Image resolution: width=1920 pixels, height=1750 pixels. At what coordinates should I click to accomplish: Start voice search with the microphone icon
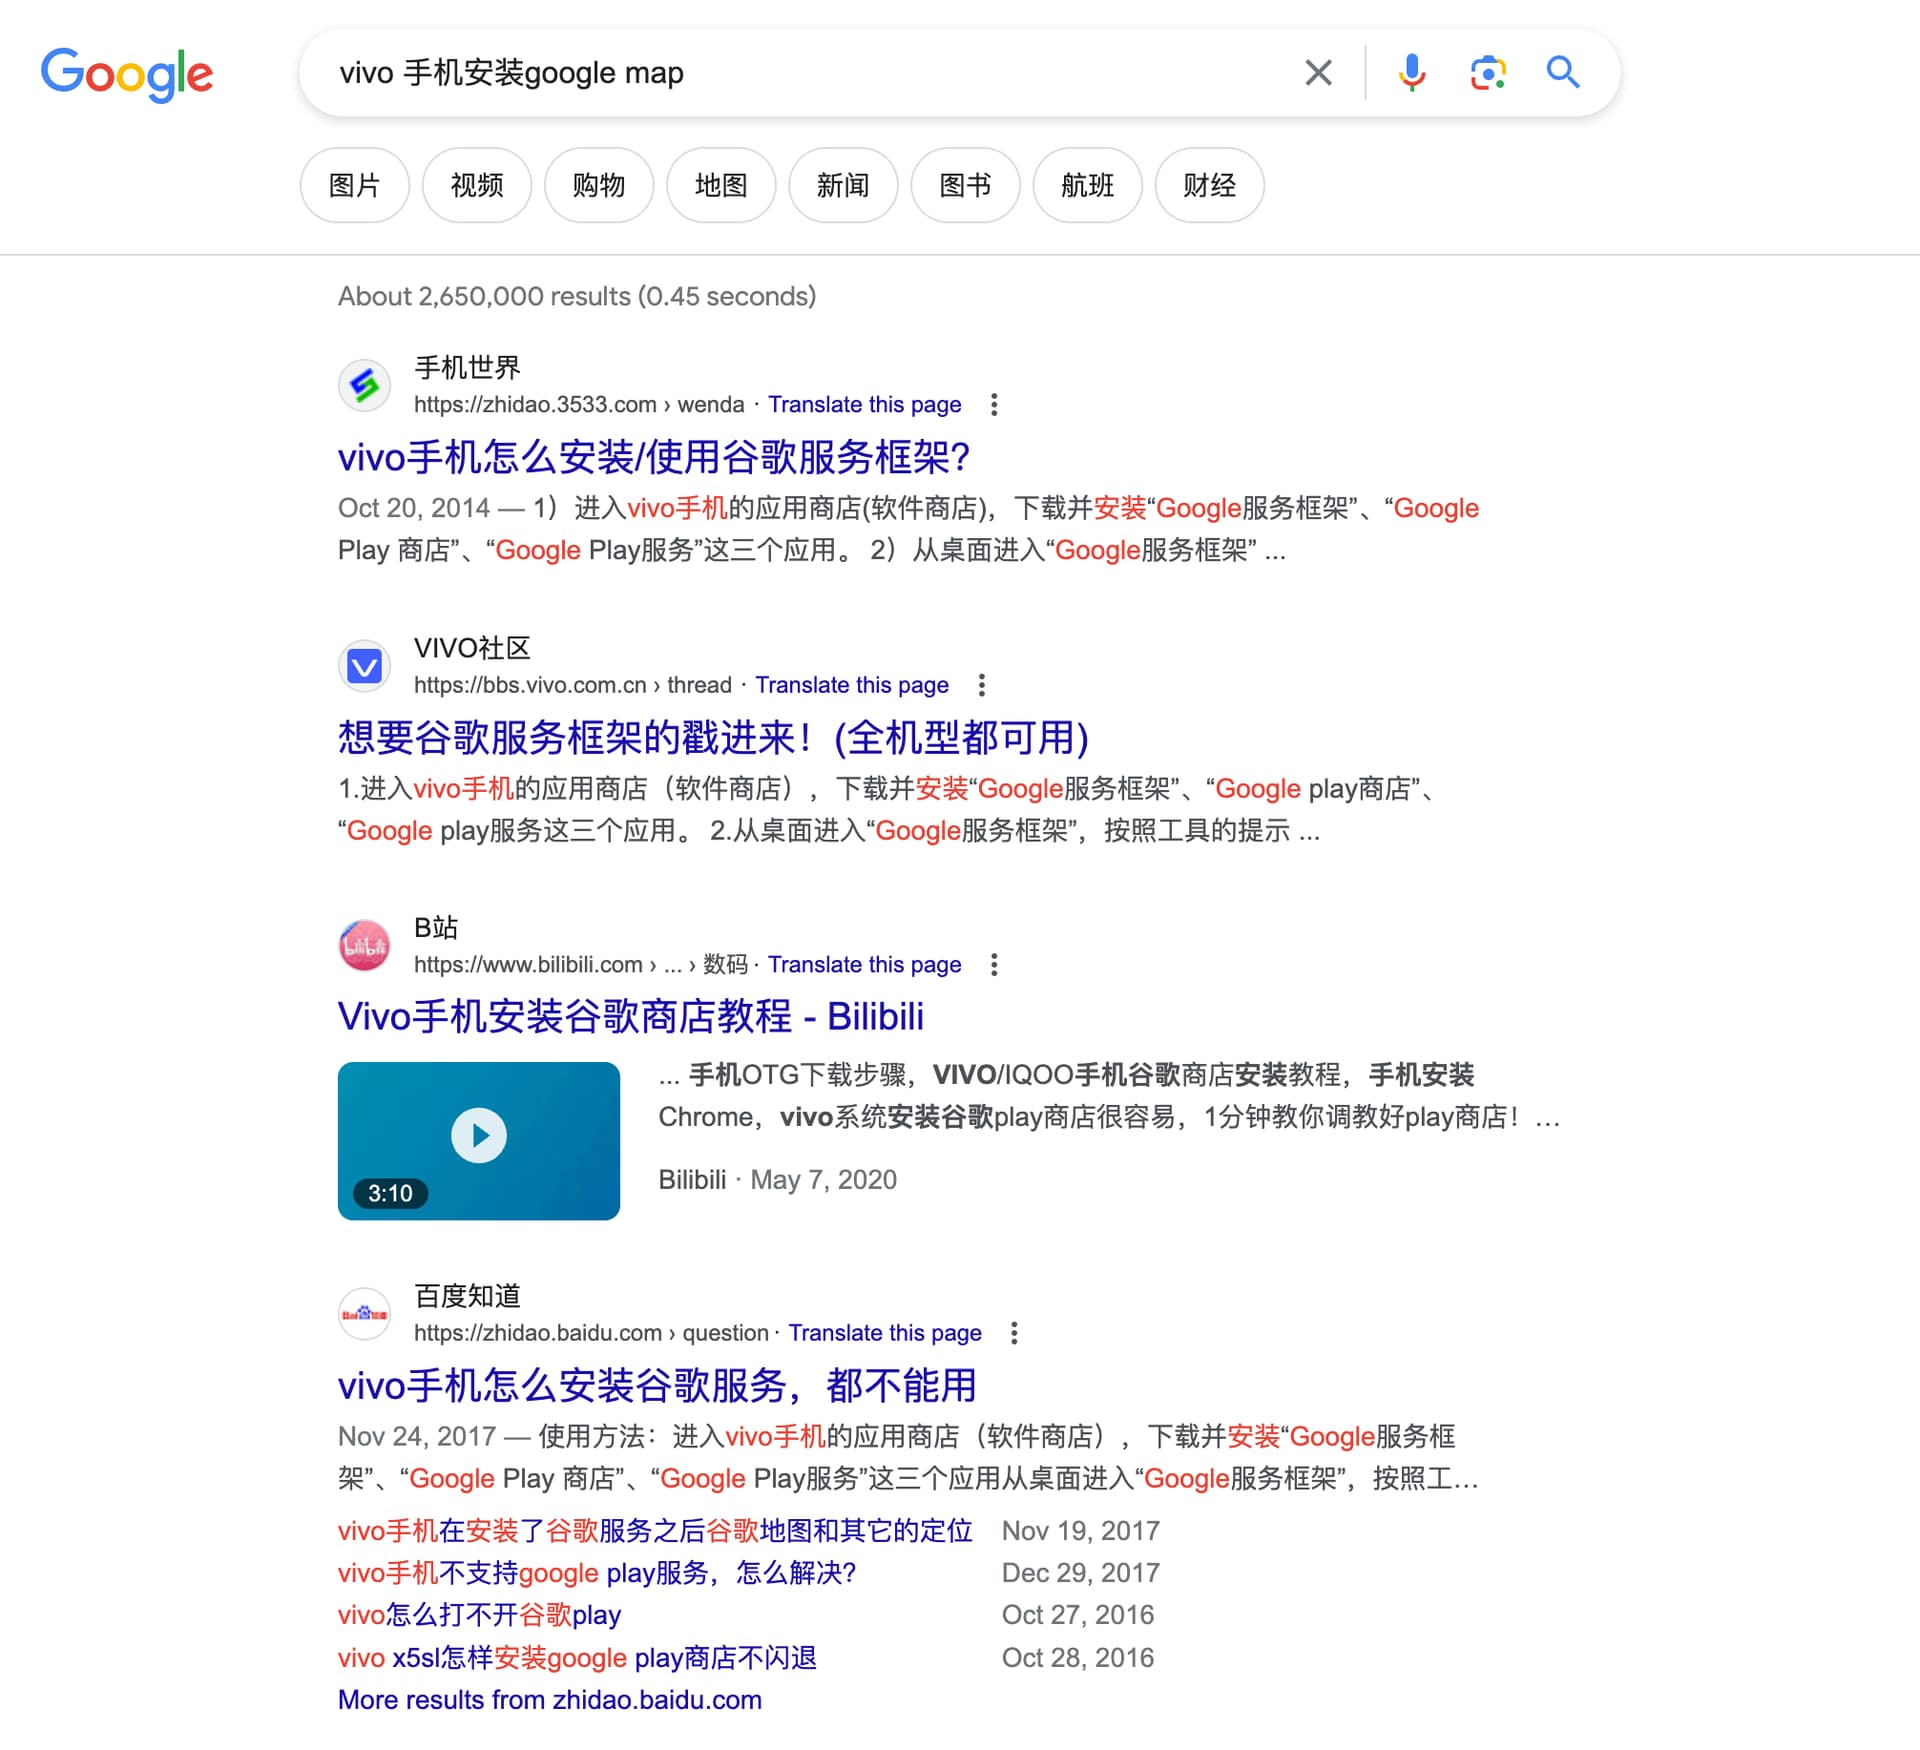pyautogui.click(x=1411, y=72)
